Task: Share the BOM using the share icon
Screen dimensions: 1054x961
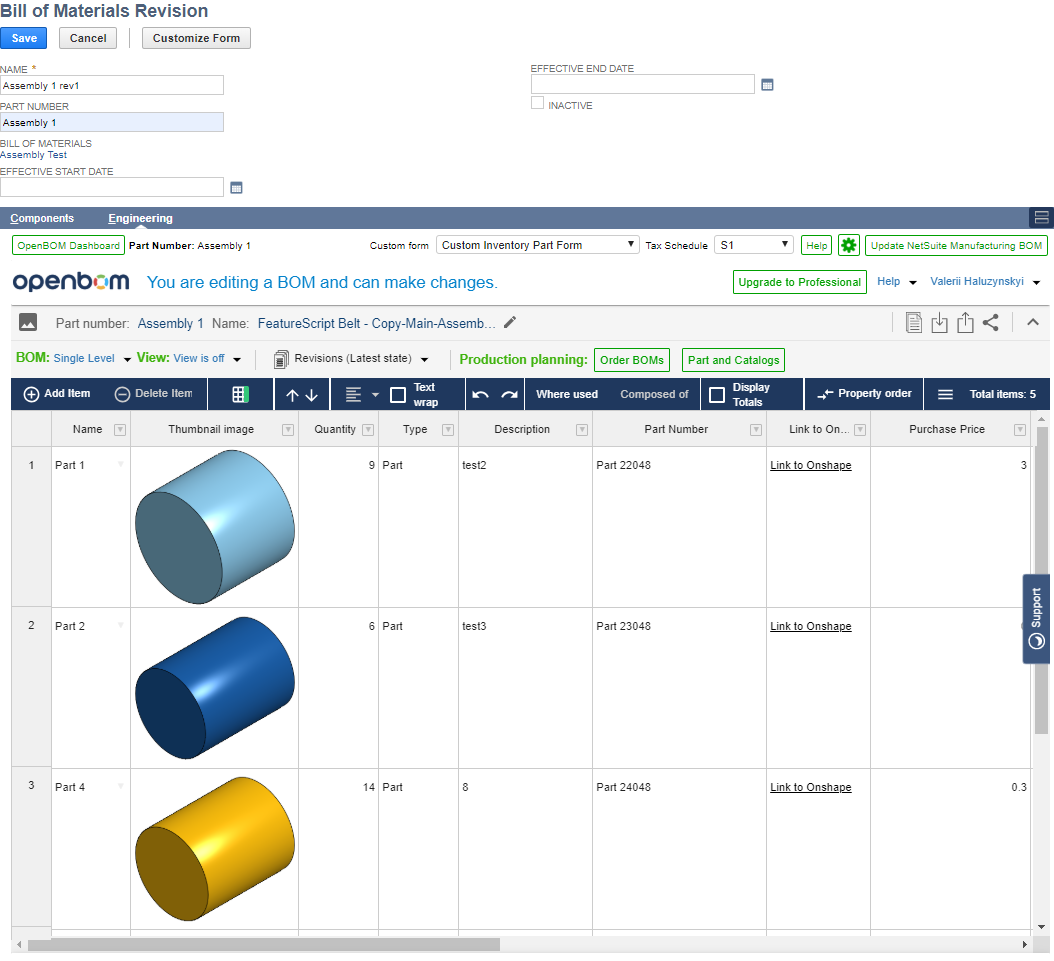Action: pos(991,323)
